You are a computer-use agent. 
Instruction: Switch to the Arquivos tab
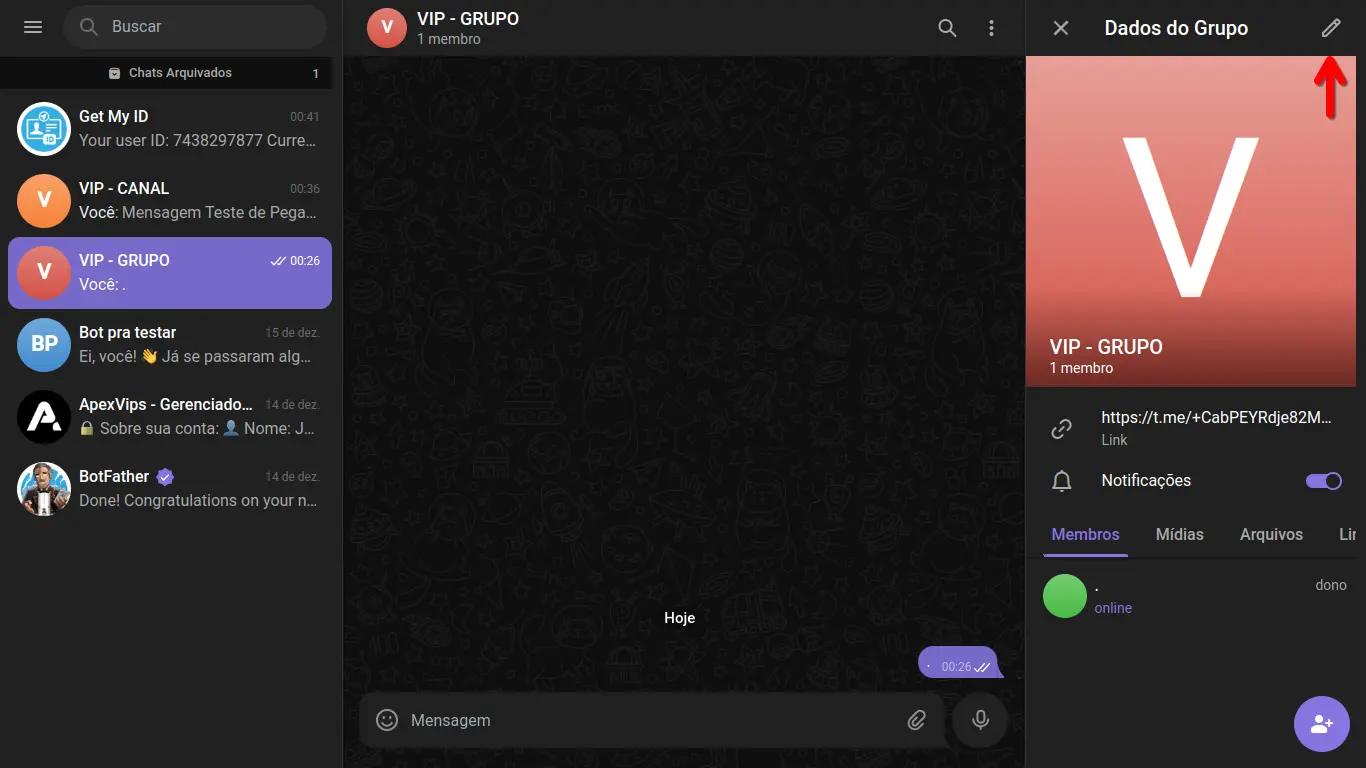click(x=1271, y=534)
